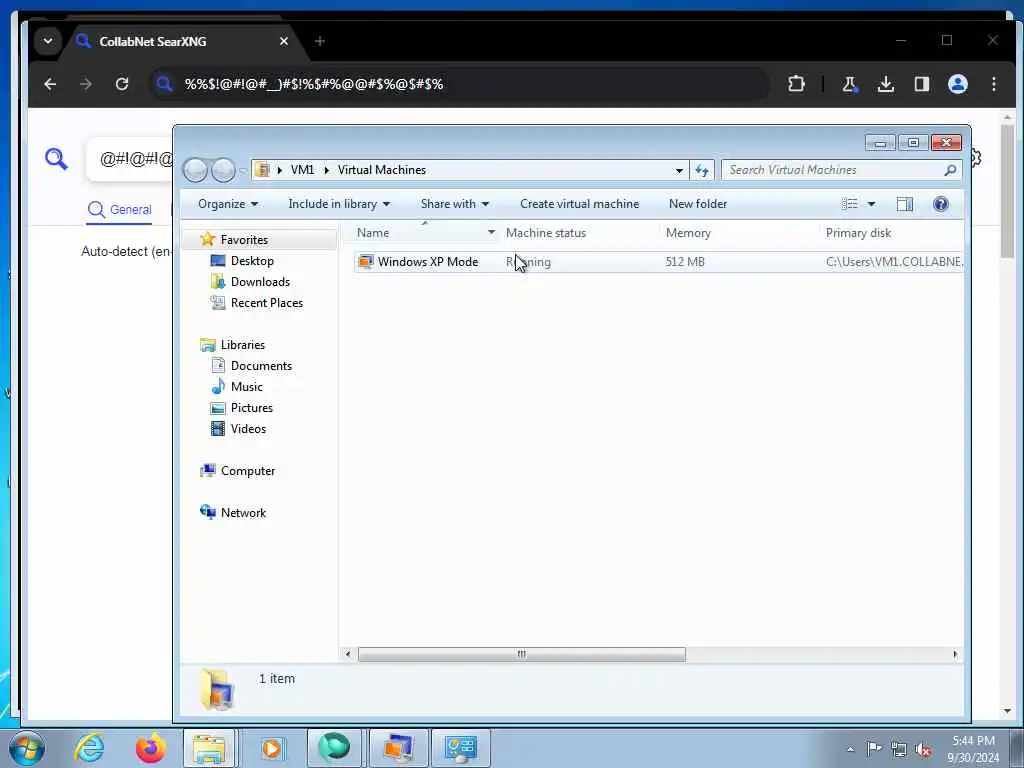
Task: Open Windows Explorer taskbar icon
Action: click(209, 748)
